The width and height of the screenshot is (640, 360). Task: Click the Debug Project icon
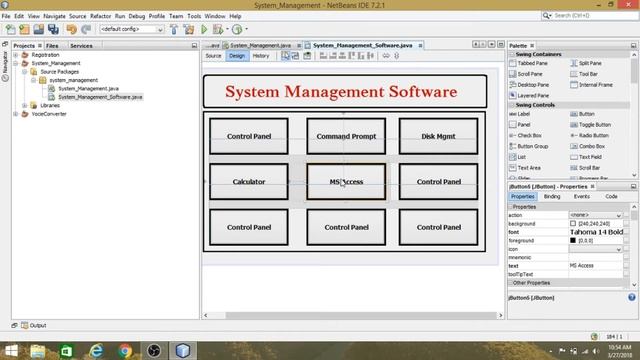(x=218, y=29)
